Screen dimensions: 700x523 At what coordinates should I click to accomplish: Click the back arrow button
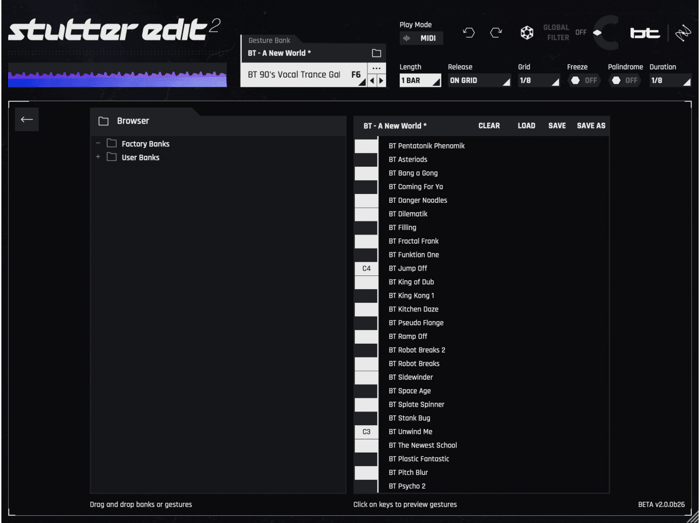27,120
